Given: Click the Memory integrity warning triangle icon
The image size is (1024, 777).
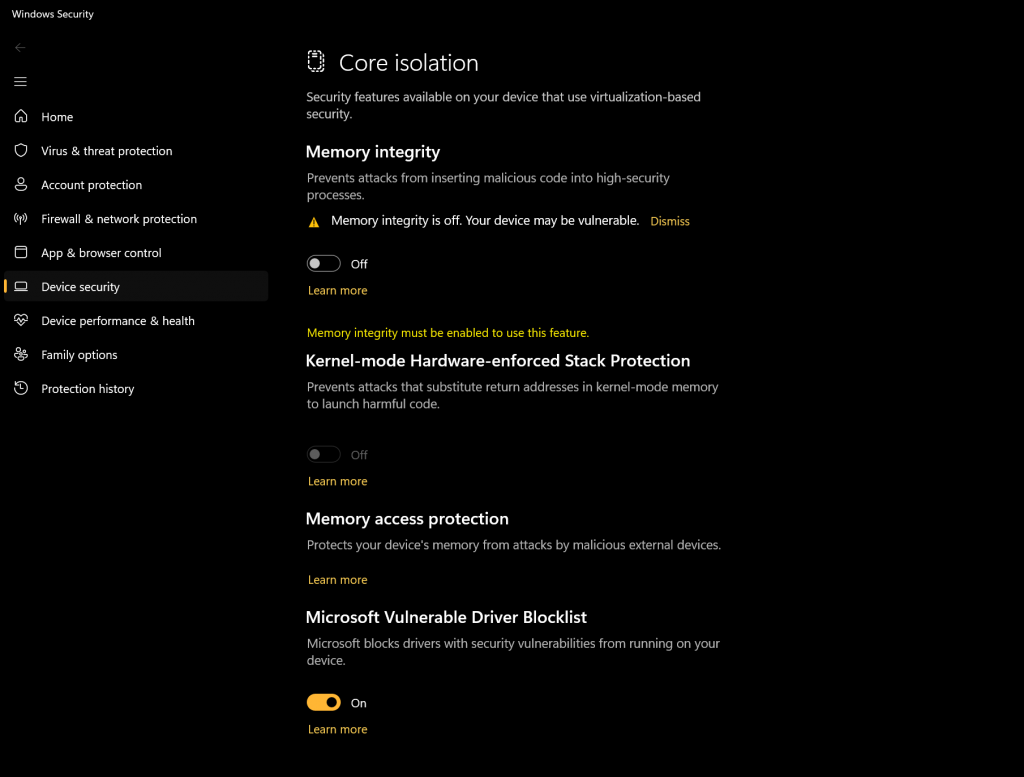Looking at the screenshot, I should pyautogui.click(x=314, y=222).
